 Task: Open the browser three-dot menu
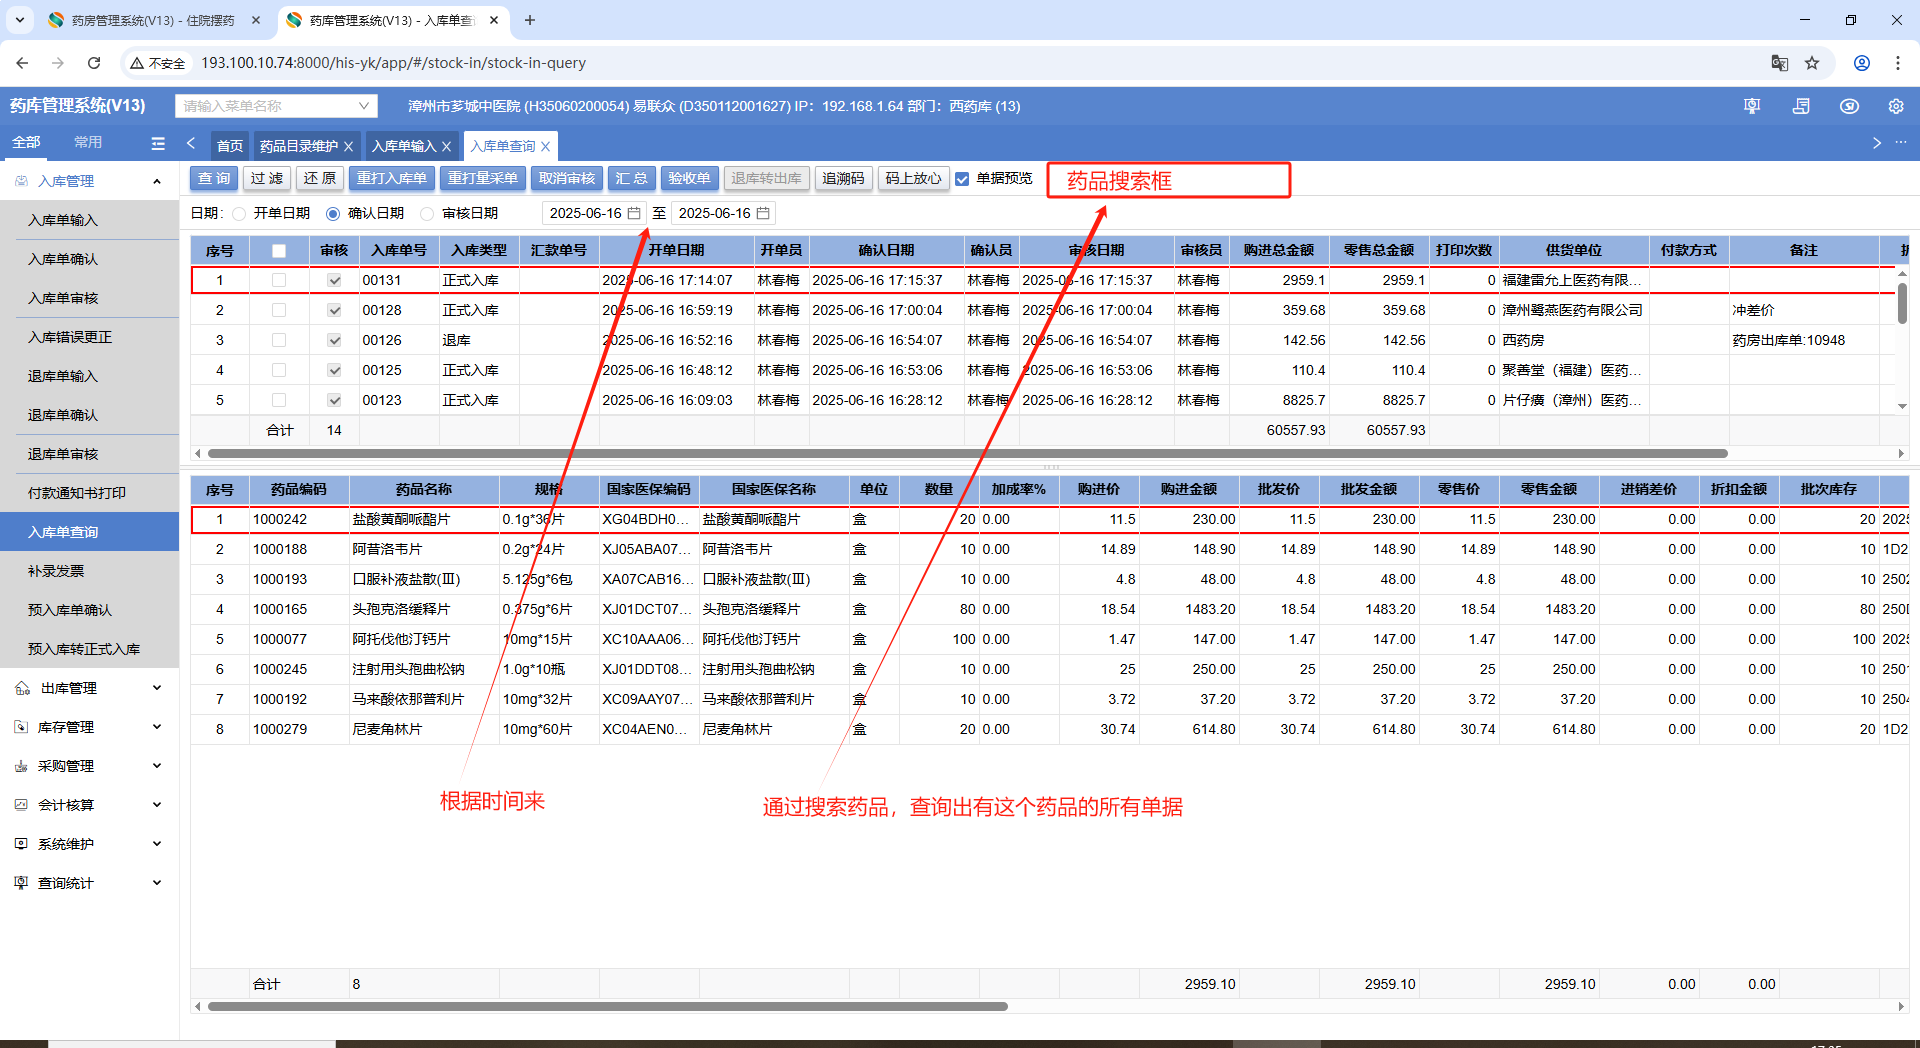coord(1898,63)
